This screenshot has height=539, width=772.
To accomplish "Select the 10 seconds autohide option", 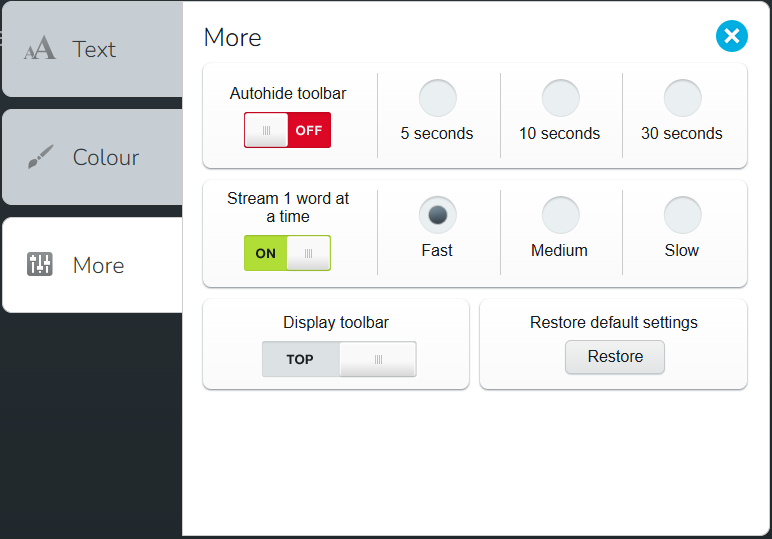I will tap(560, 98).
